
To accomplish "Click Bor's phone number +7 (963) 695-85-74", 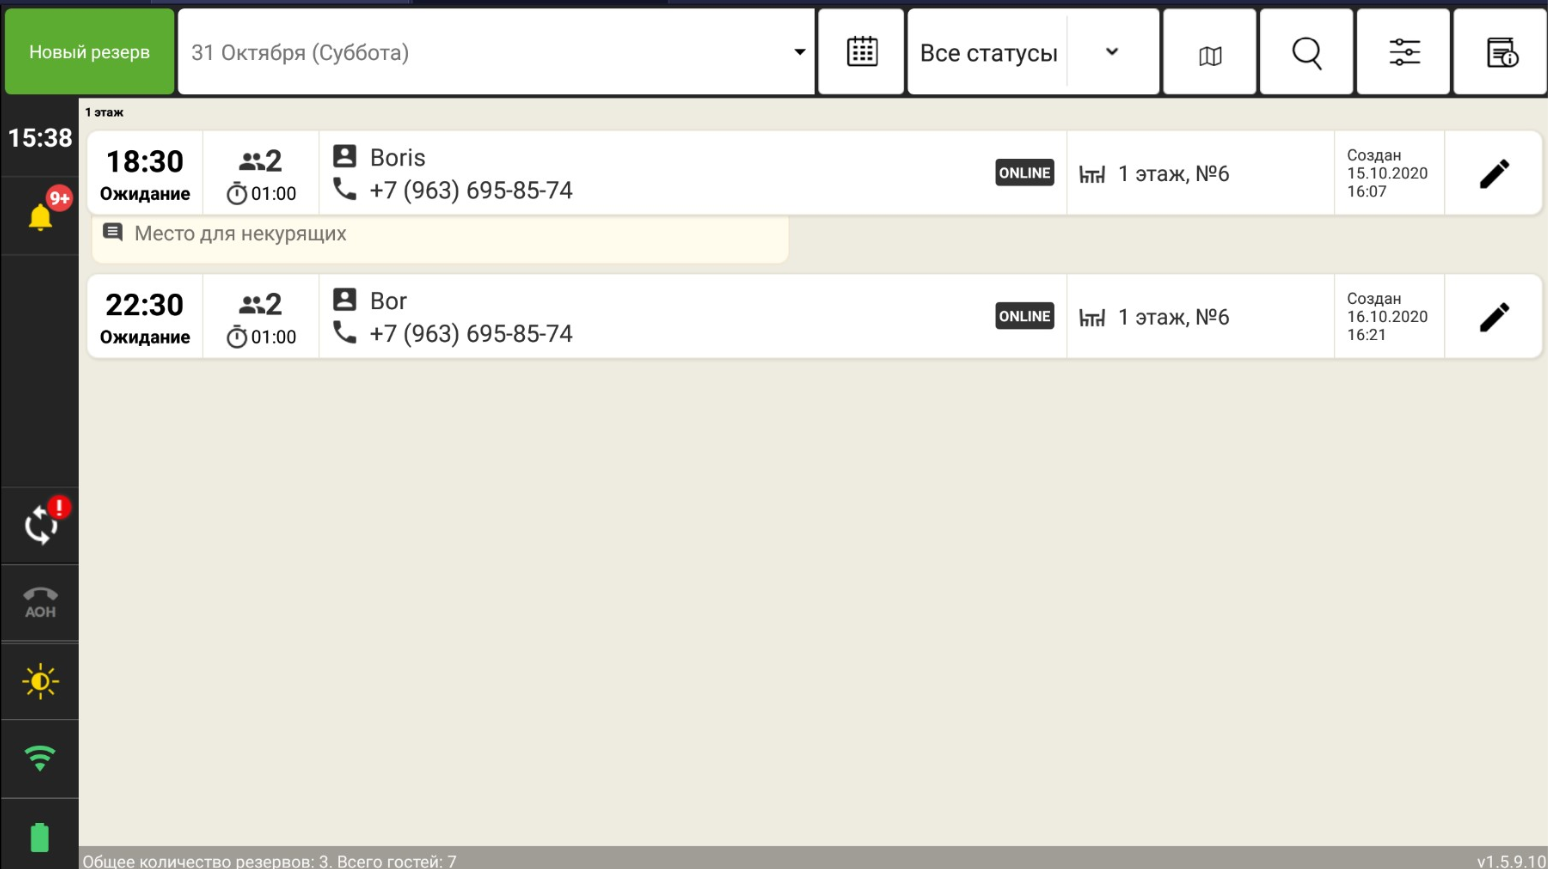I will [471, 334].
